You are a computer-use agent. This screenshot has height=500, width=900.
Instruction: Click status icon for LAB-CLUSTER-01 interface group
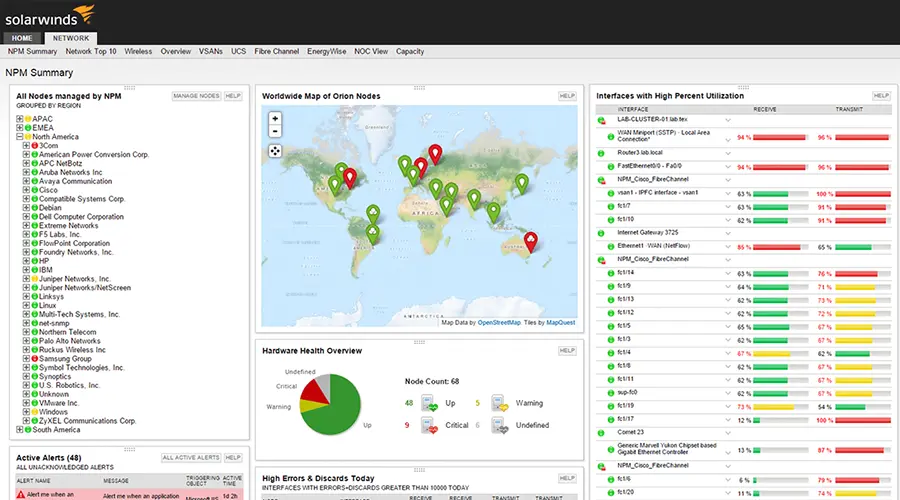point(601,121)
